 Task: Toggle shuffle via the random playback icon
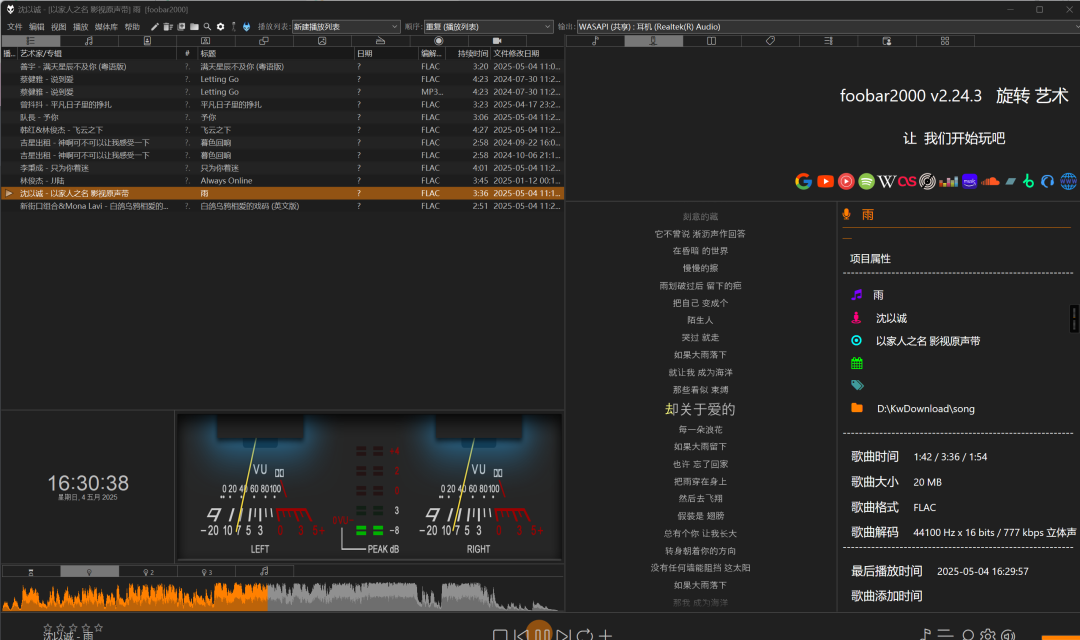pos(584,634)
